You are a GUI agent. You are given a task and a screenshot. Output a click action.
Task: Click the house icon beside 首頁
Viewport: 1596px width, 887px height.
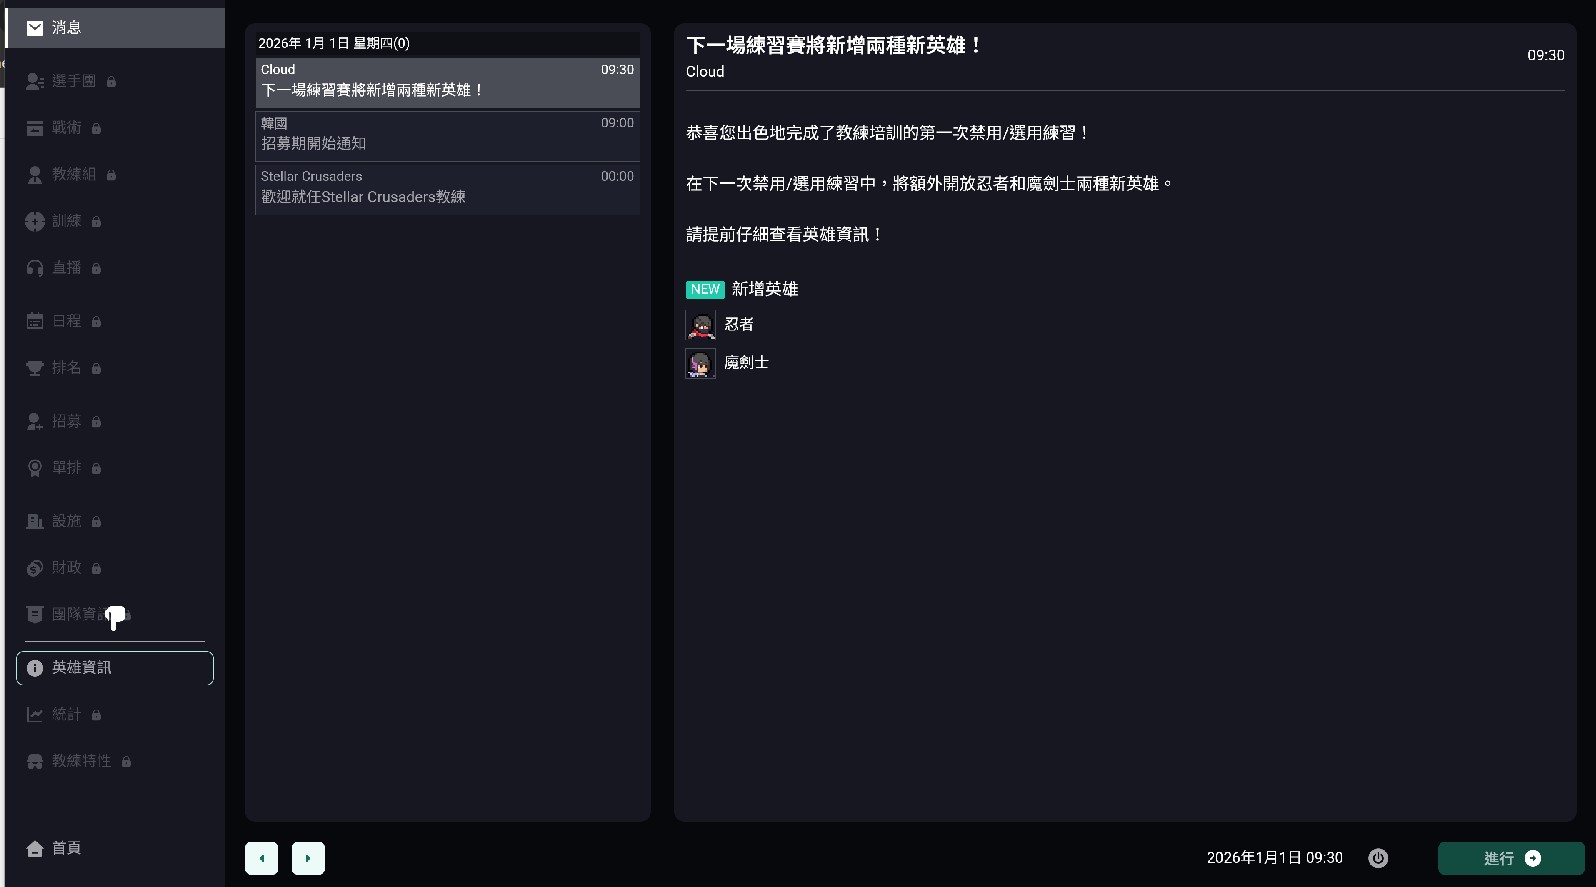point(35,848)
